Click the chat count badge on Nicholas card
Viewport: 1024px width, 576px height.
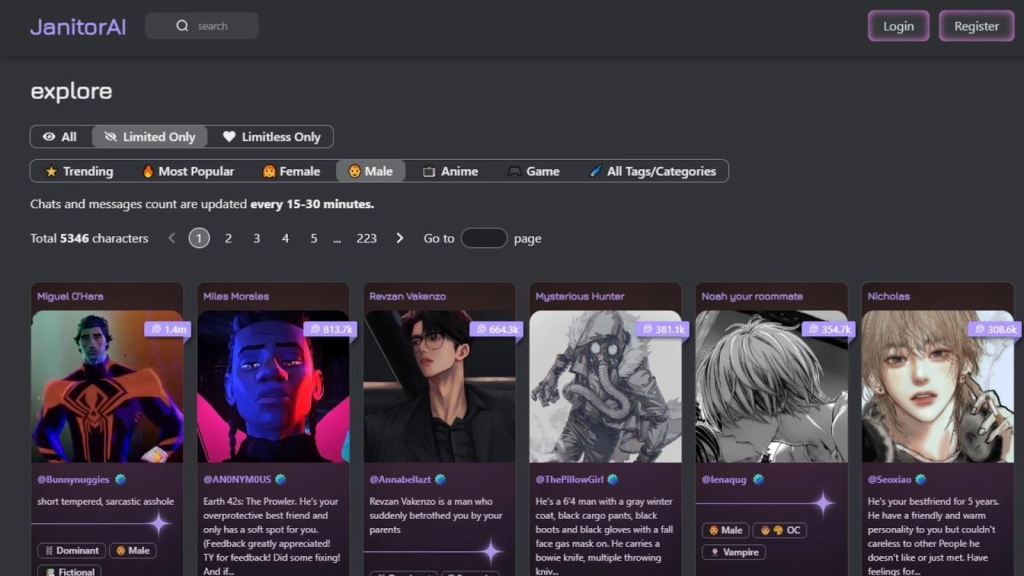(x=993, y=329)
